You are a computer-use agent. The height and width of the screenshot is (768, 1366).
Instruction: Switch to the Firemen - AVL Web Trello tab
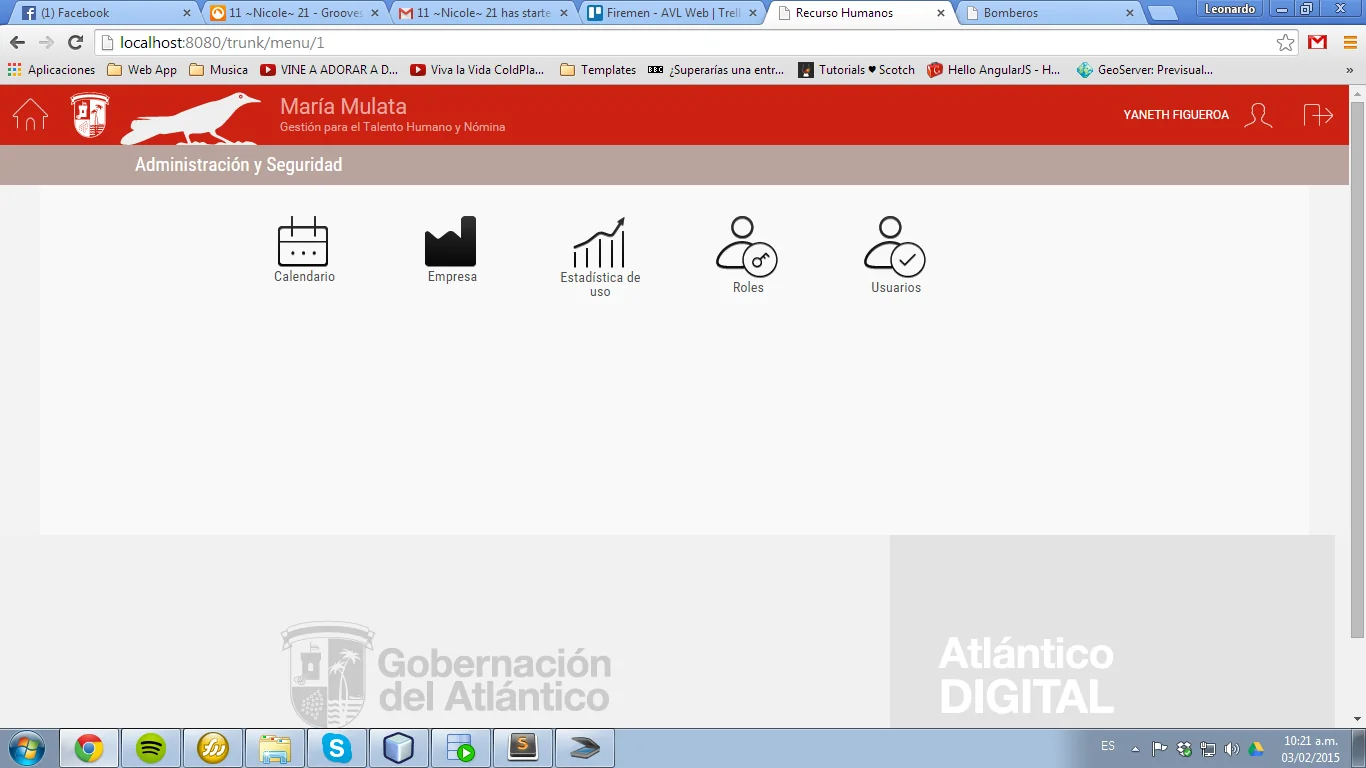[671, 13]
